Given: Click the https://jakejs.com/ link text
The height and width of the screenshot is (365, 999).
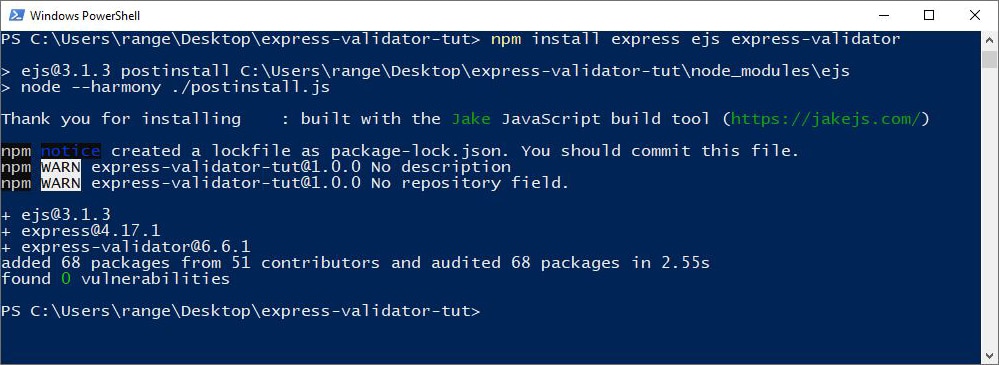Looking at the screenshot, I should 826,119.
